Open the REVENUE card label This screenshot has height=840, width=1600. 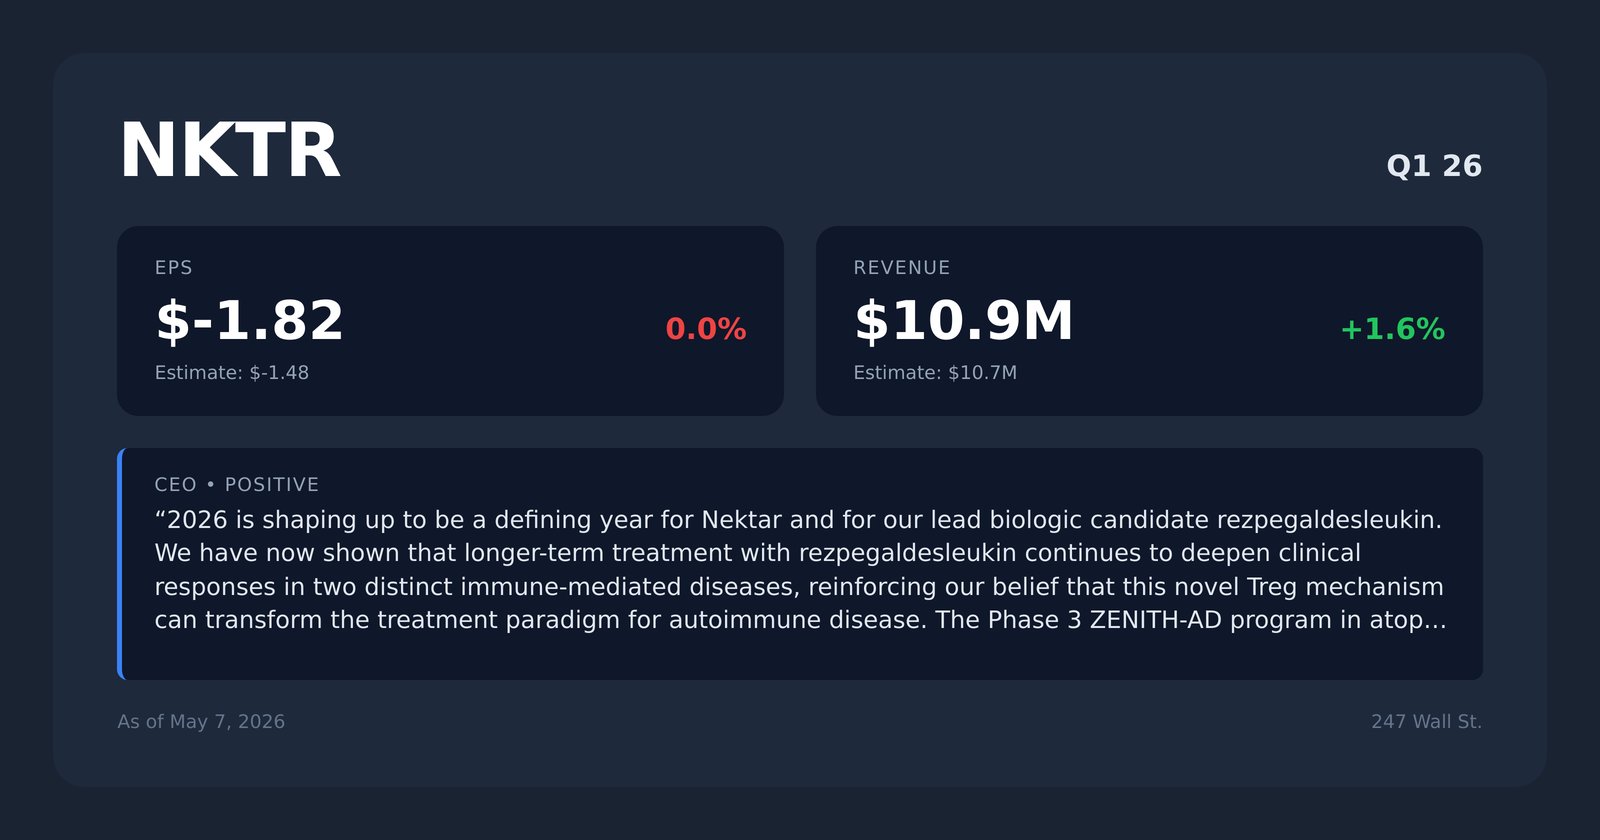902,268
